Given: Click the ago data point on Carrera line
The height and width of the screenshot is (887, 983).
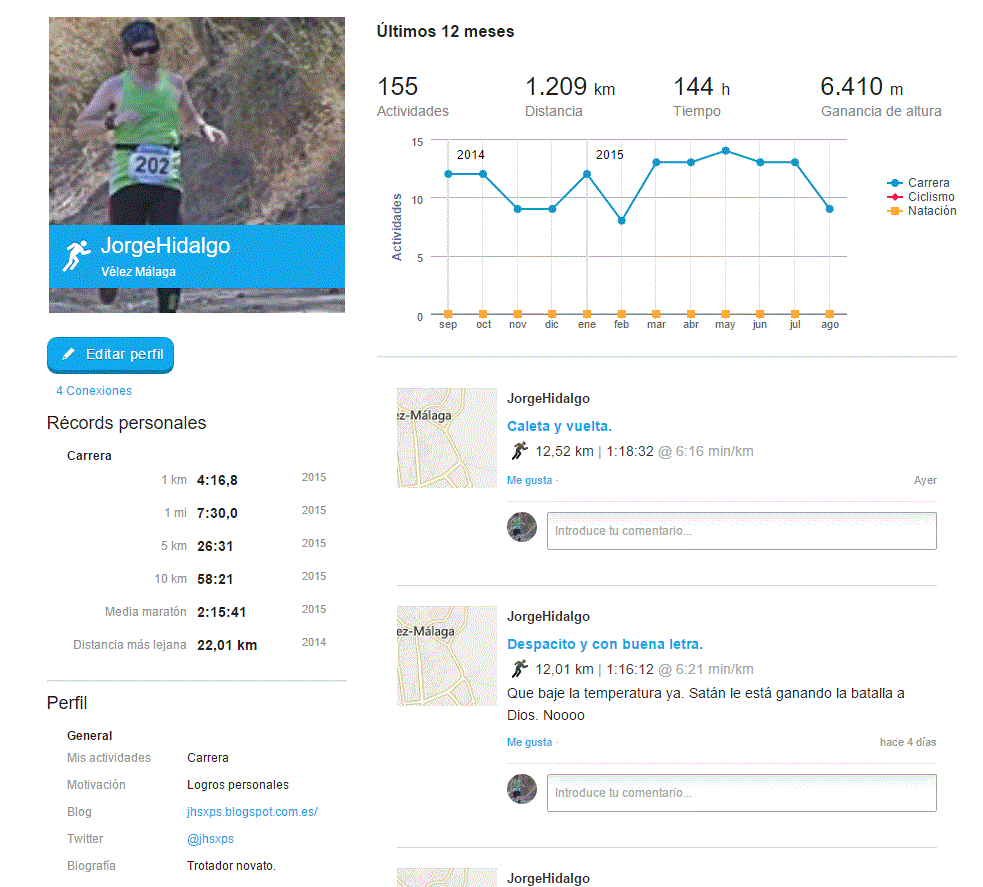Looking at the screenshot, I should 829,209.
